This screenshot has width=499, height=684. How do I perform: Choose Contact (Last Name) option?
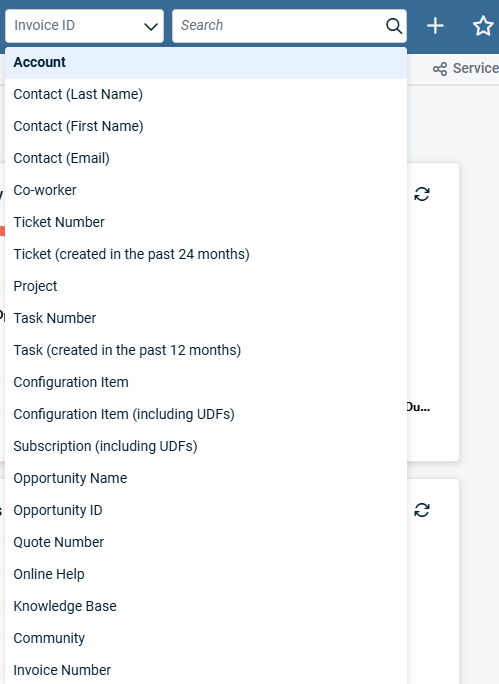click(206, 94)
